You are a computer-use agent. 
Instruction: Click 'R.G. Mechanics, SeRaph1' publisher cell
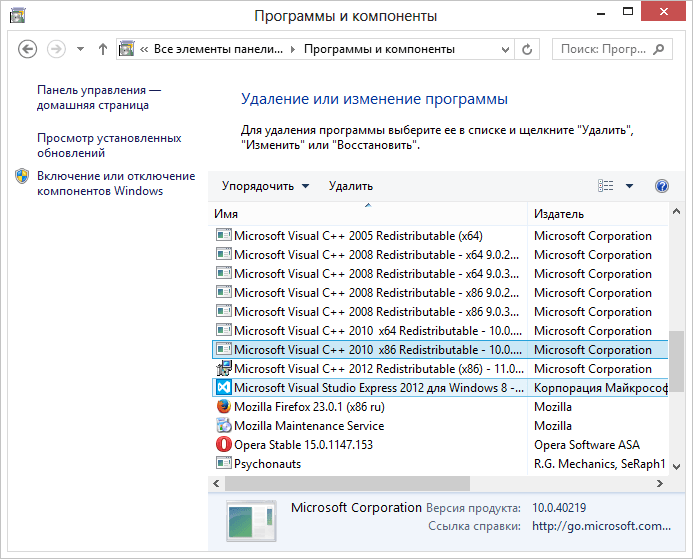(x=600, y=464)
